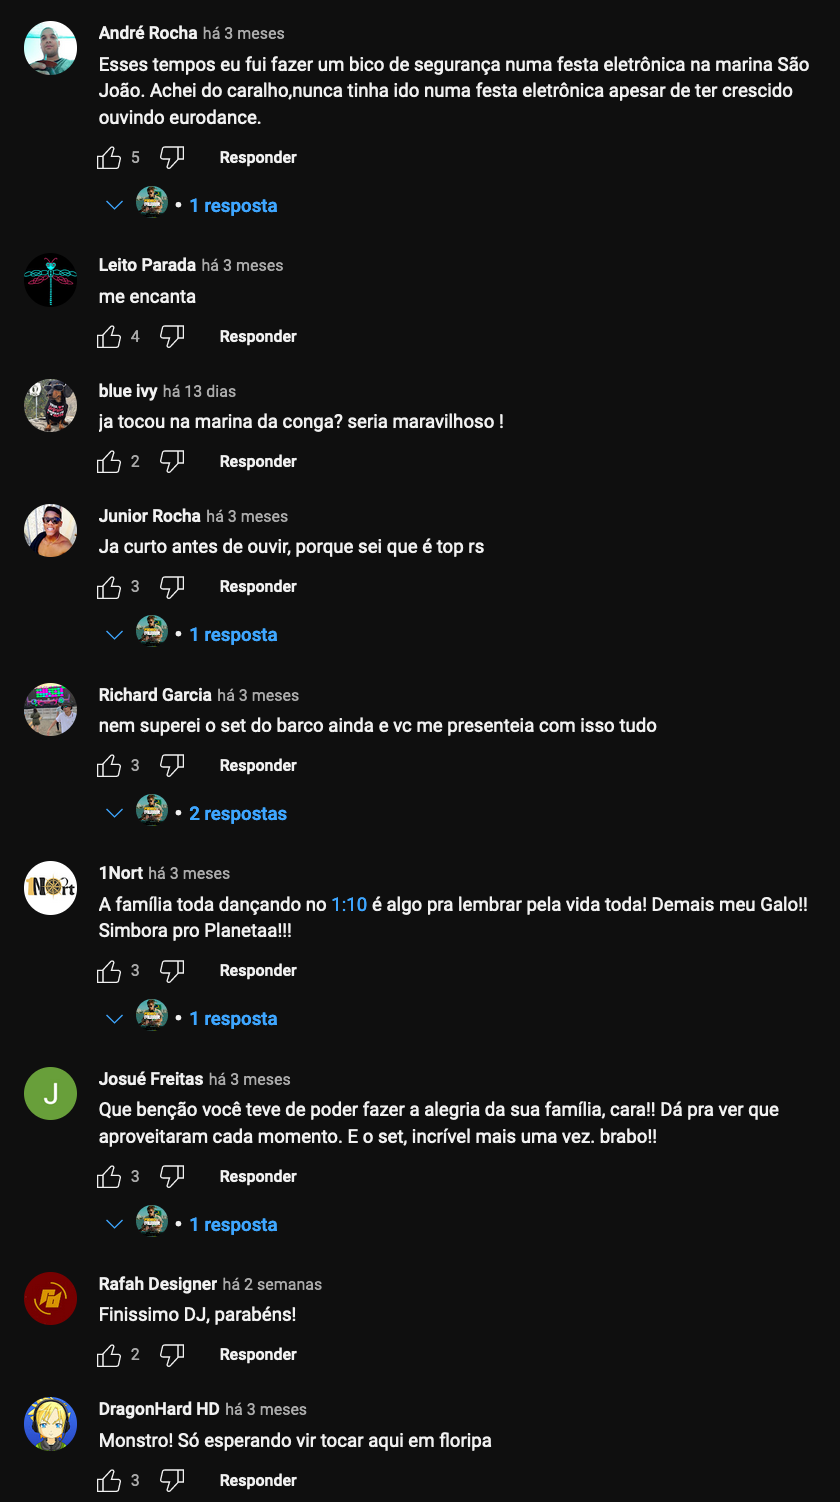The width and height of the screenshot is (840, 1502).
Task: Open 1Nort's channel avatar
Action: click(x=50, y=888)
